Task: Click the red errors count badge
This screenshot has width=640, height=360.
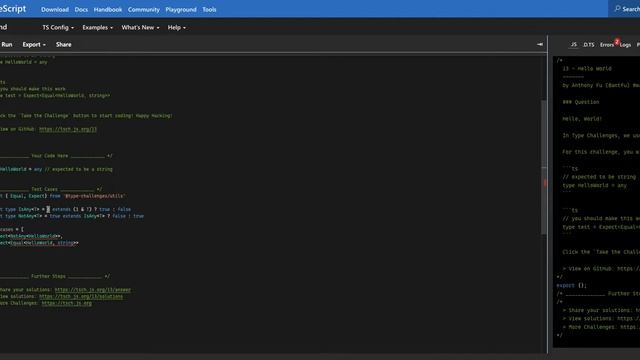Action: (x=617, y=41)
